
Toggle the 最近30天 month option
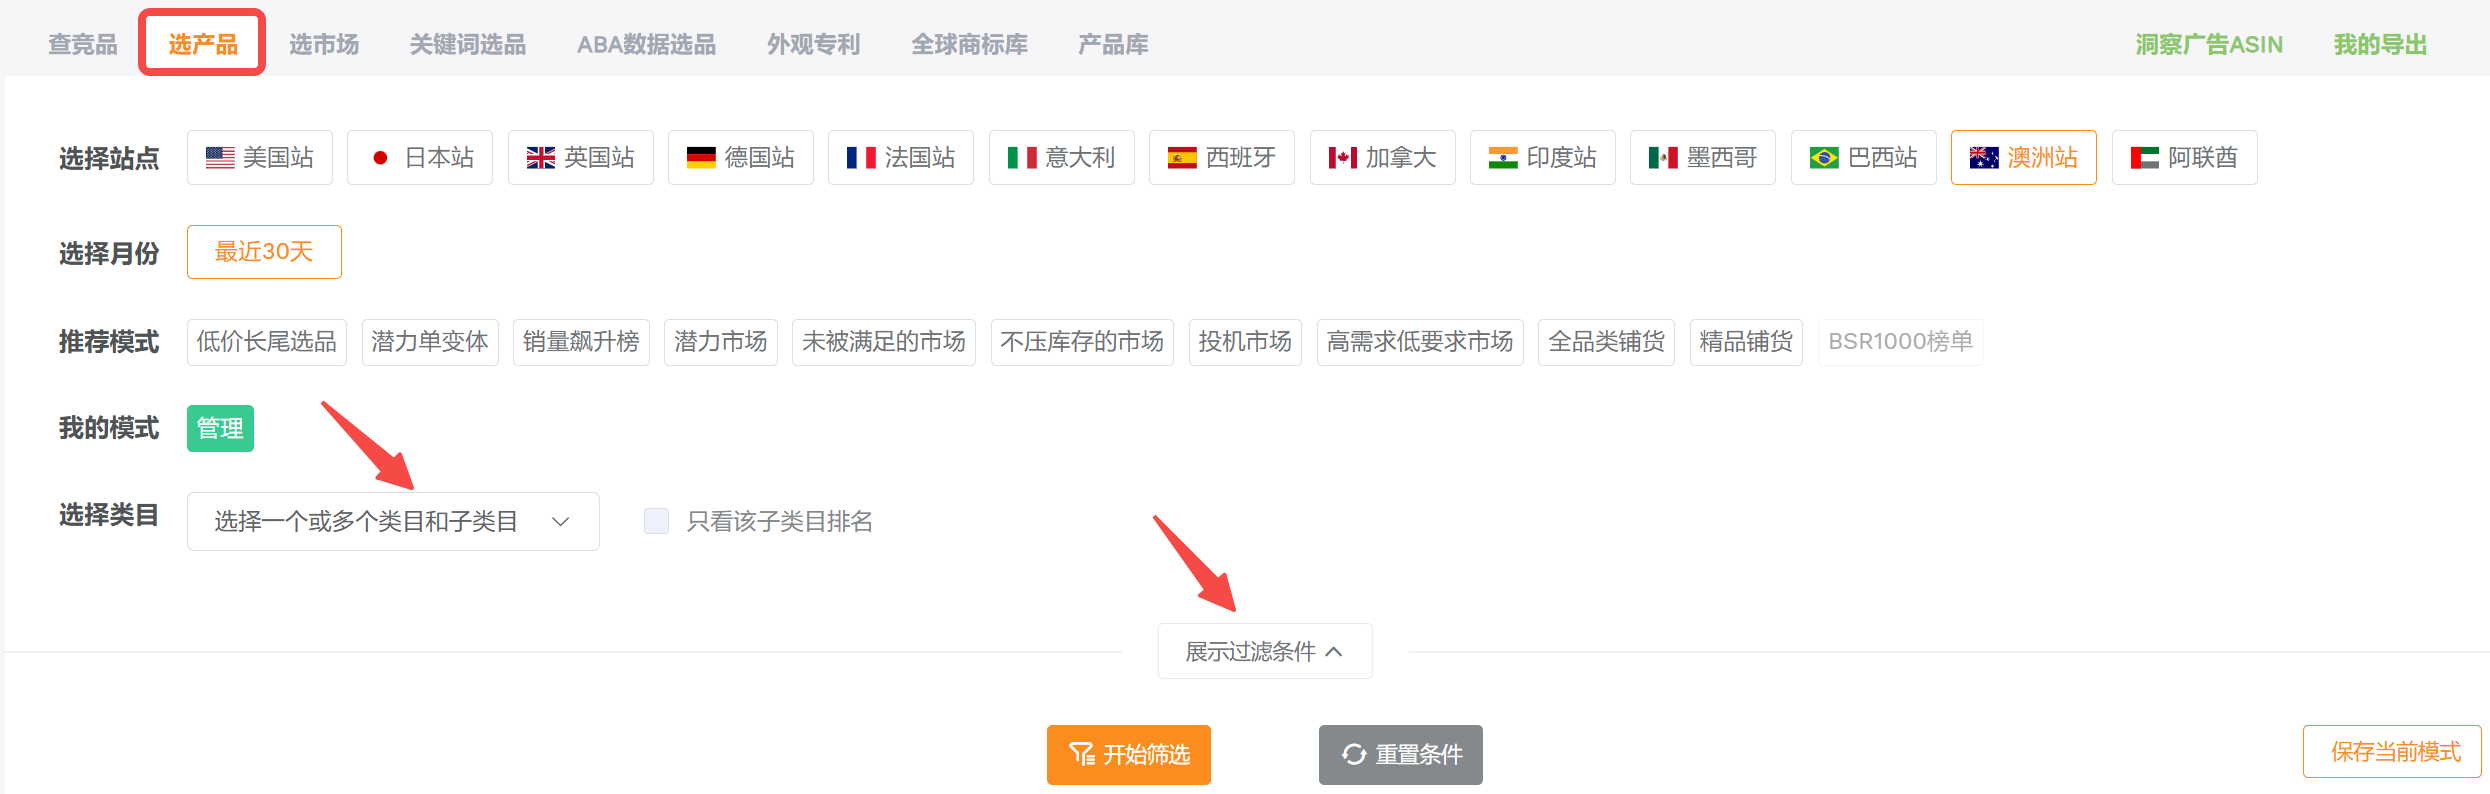coord(264,252)
